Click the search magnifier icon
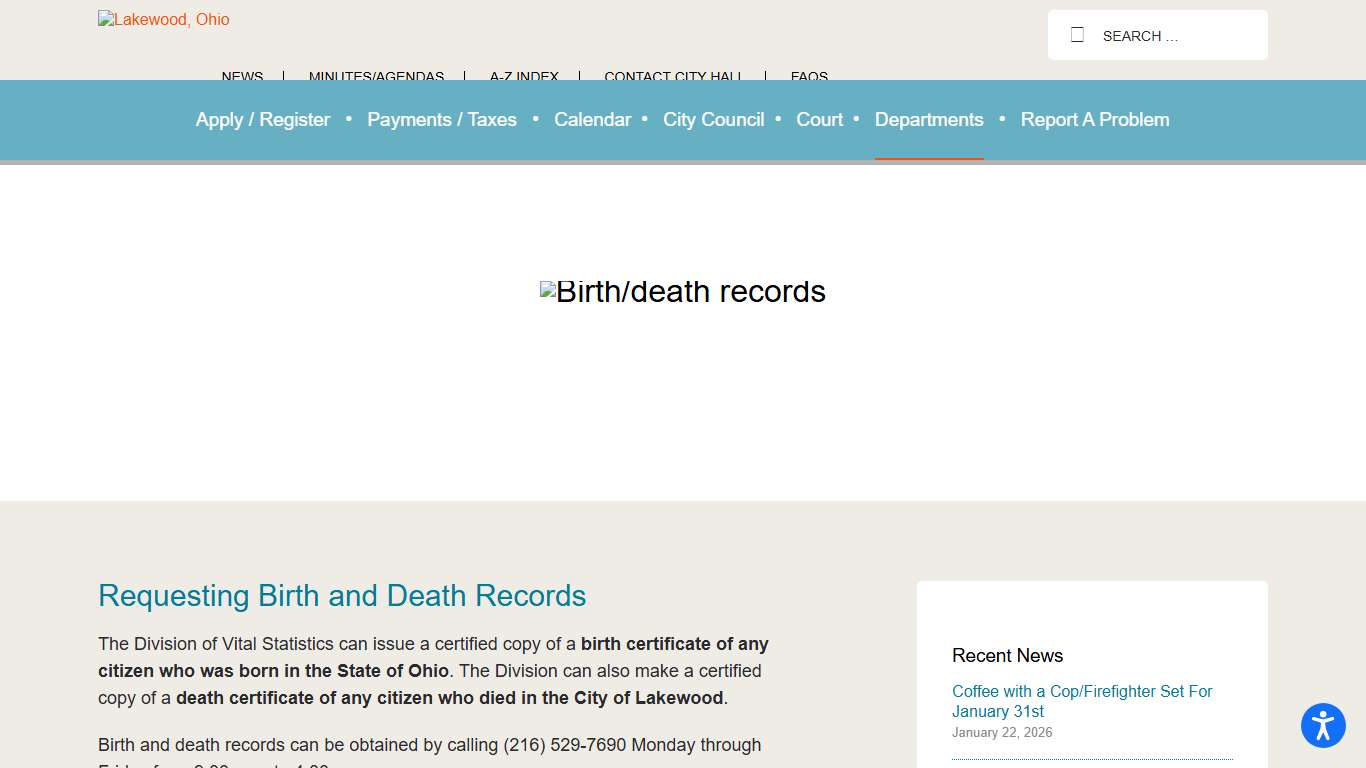This screenshot has width=1366, height=768. pos(1077,33)
